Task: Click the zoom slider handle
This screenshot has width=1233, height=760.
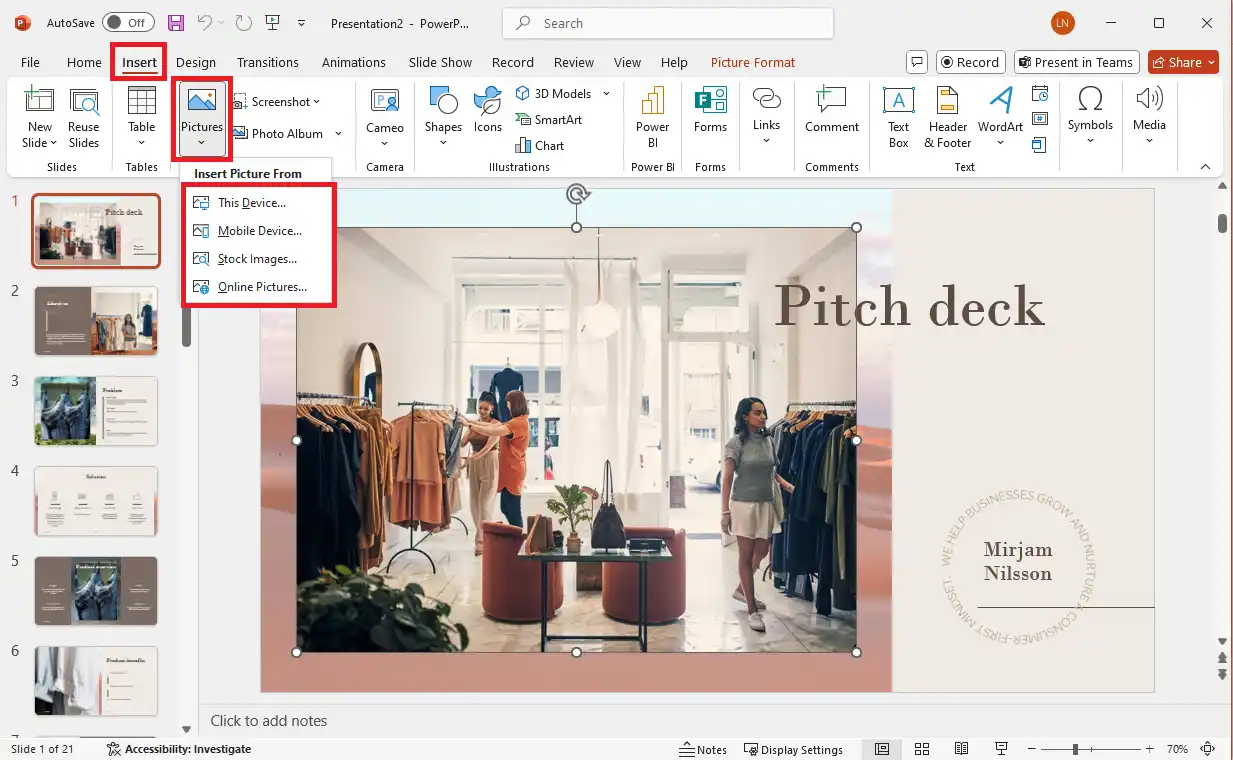Action: (1075, 749)
